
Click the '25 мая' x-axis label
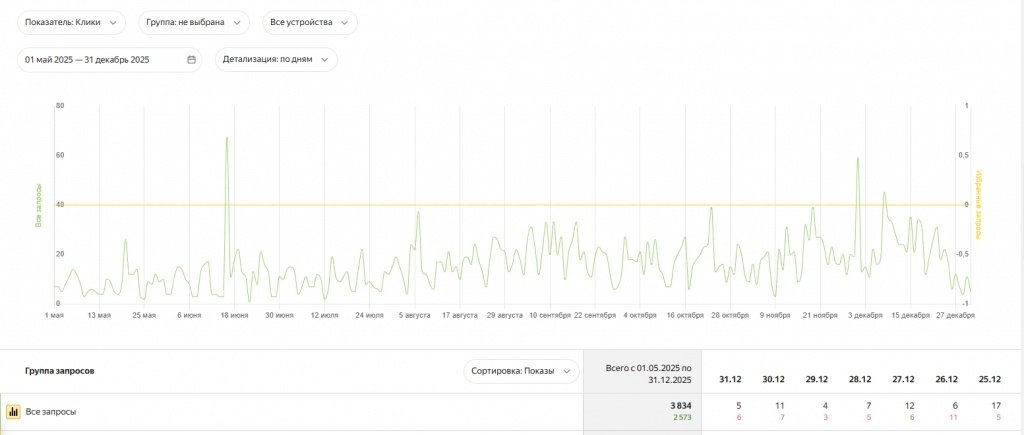coord(144,315)
